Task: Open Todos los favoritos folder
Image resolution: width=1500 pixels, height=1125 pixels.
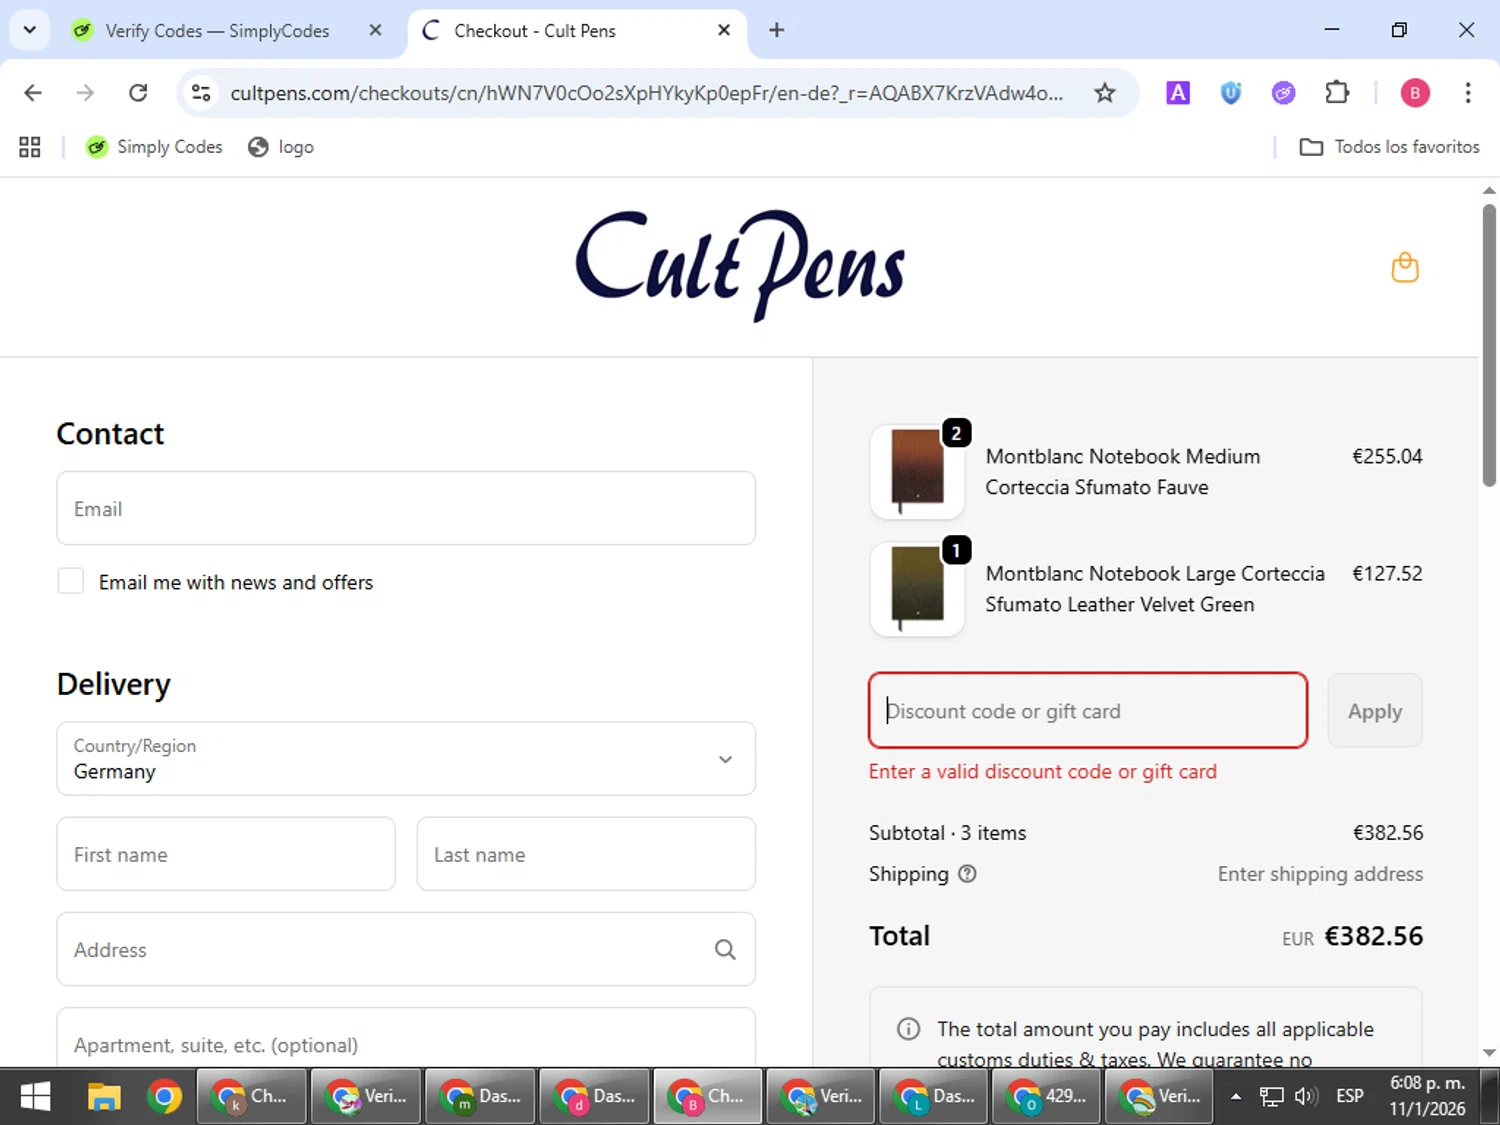Action: pos(1389,147)
